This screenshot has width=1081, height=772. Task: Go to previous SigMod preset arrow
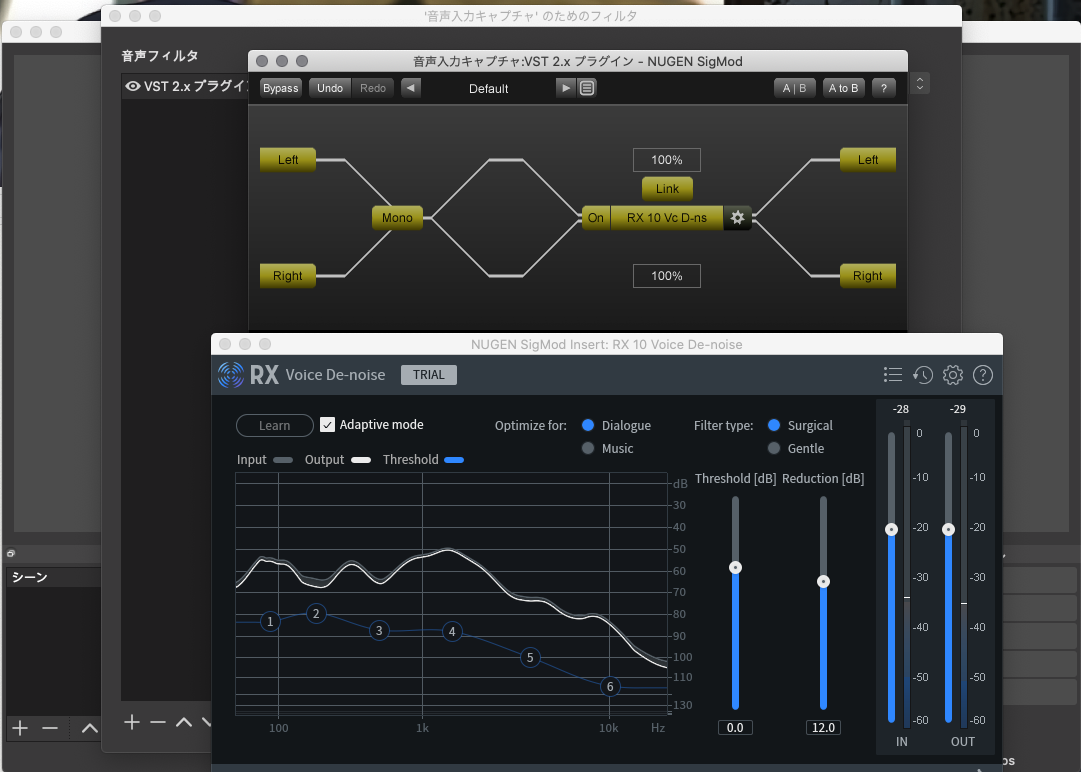point(411,88)
